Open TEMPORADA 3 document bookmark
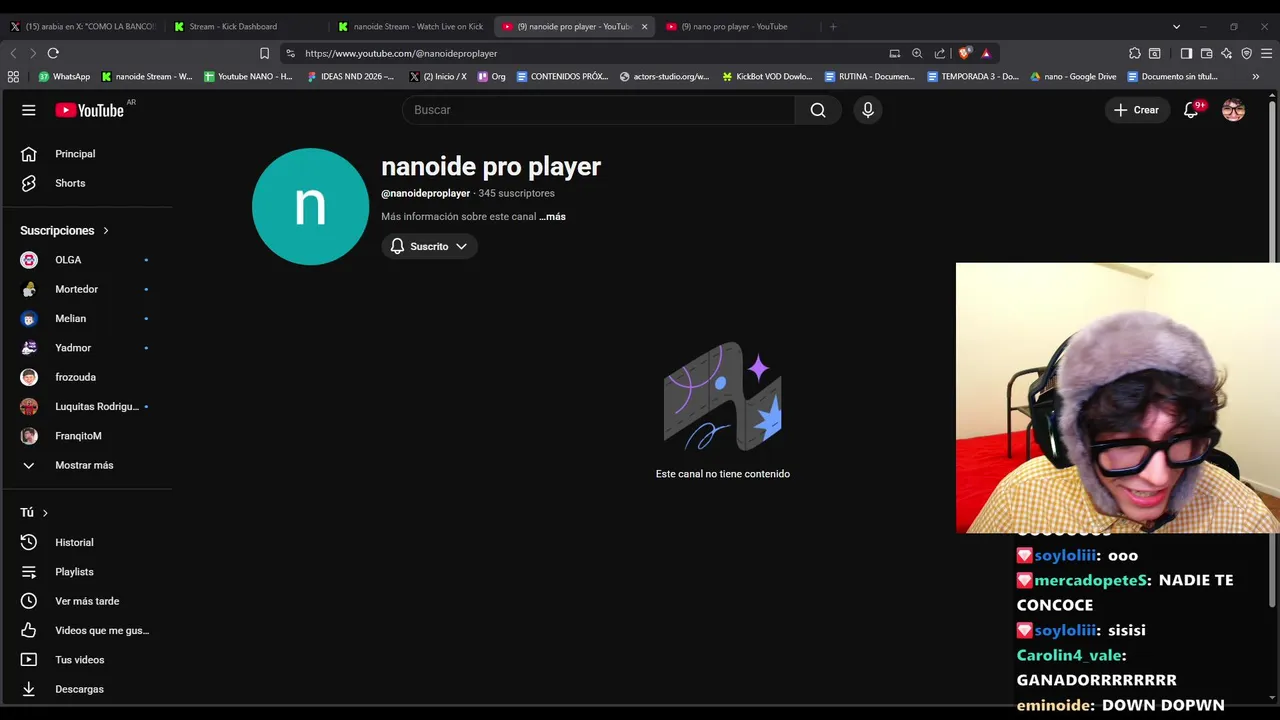Image resolution: width=1280 pixels, height=720 pixels. [972, 76]
